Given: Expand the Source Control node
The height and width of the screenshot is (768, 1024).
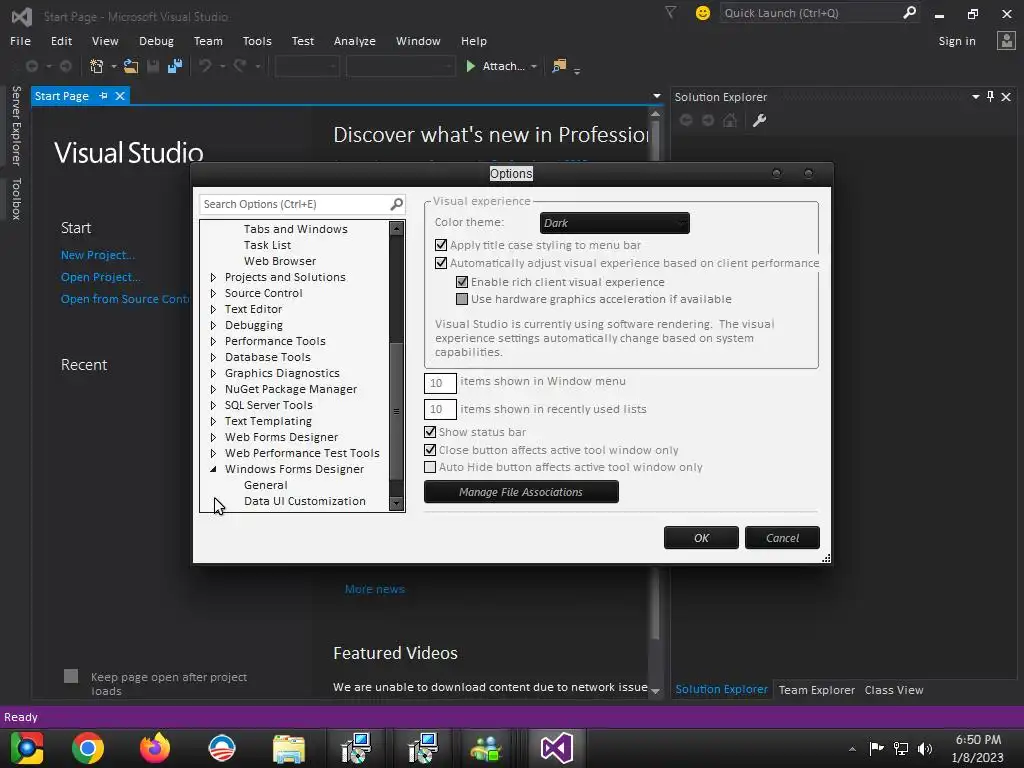Looking at the screenshot, I should [x=213, y=293].
